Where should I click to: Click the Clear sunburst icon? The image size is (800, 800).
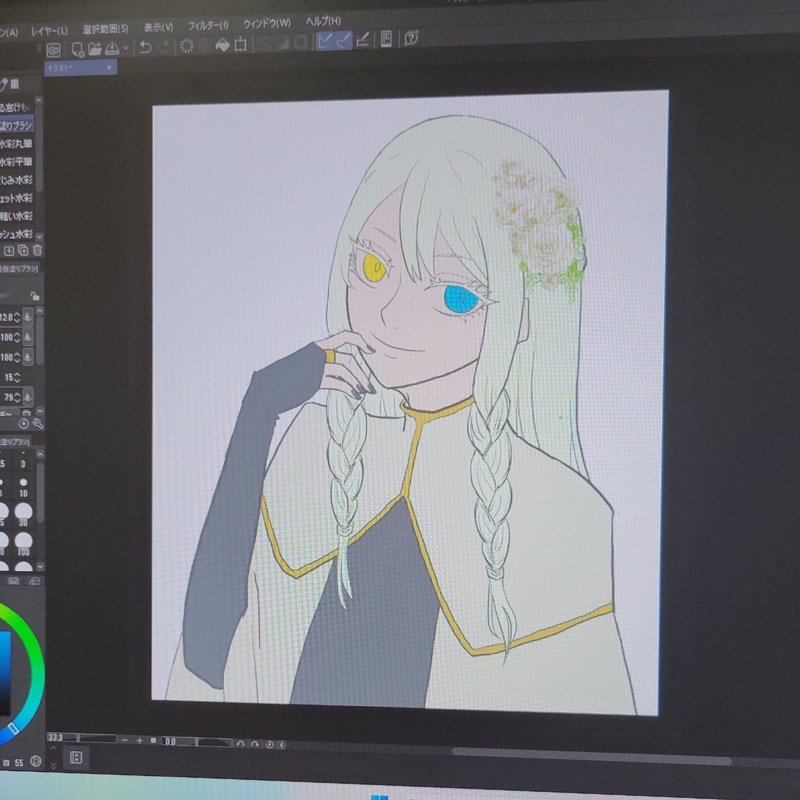pos(187,46)
